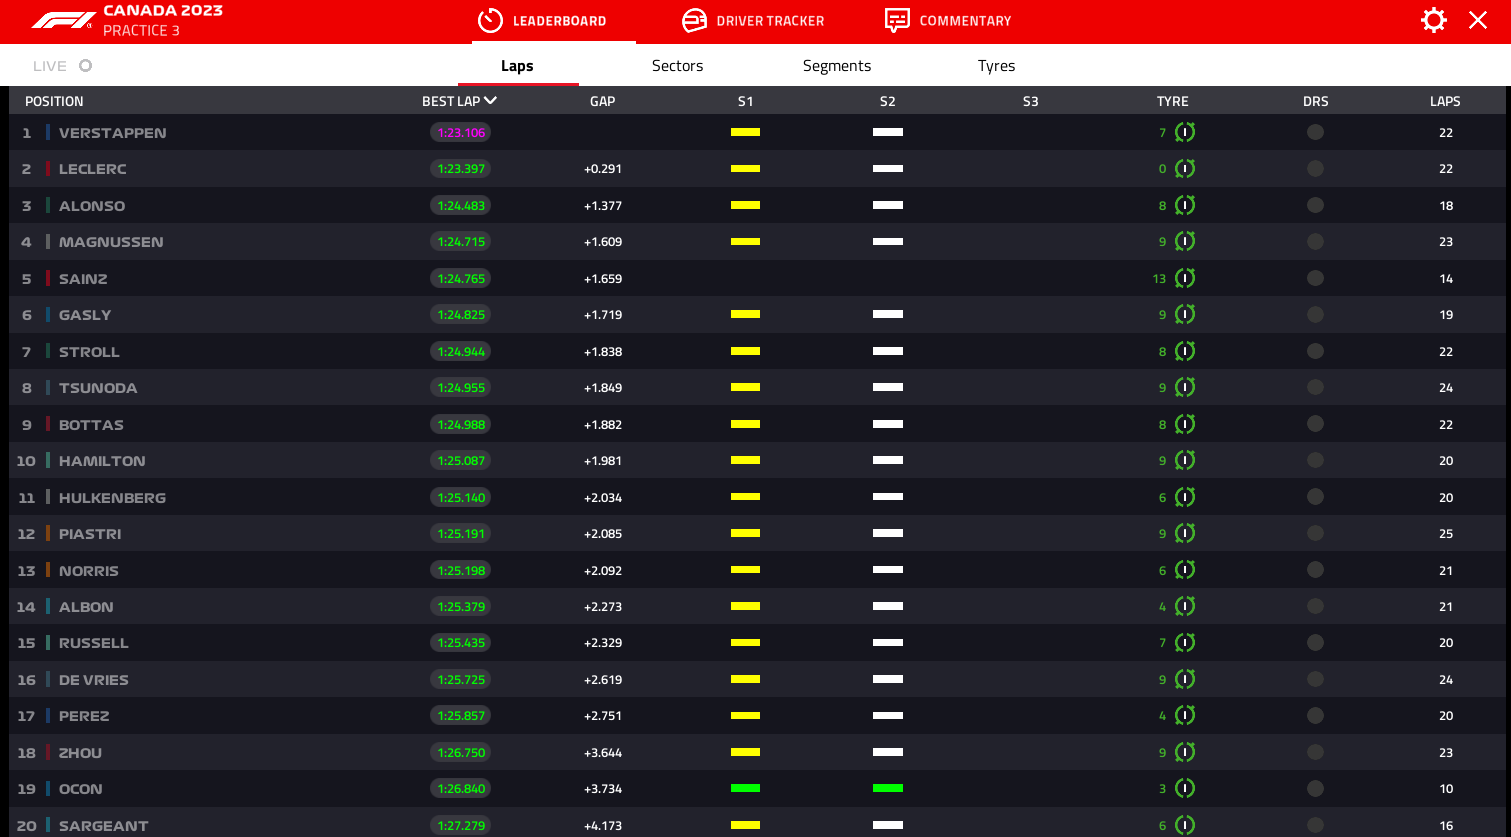This screenshot has height=837, width=1511.
Task: Click the Leaderboard stopwatch icon
Action: coord(490,20)
